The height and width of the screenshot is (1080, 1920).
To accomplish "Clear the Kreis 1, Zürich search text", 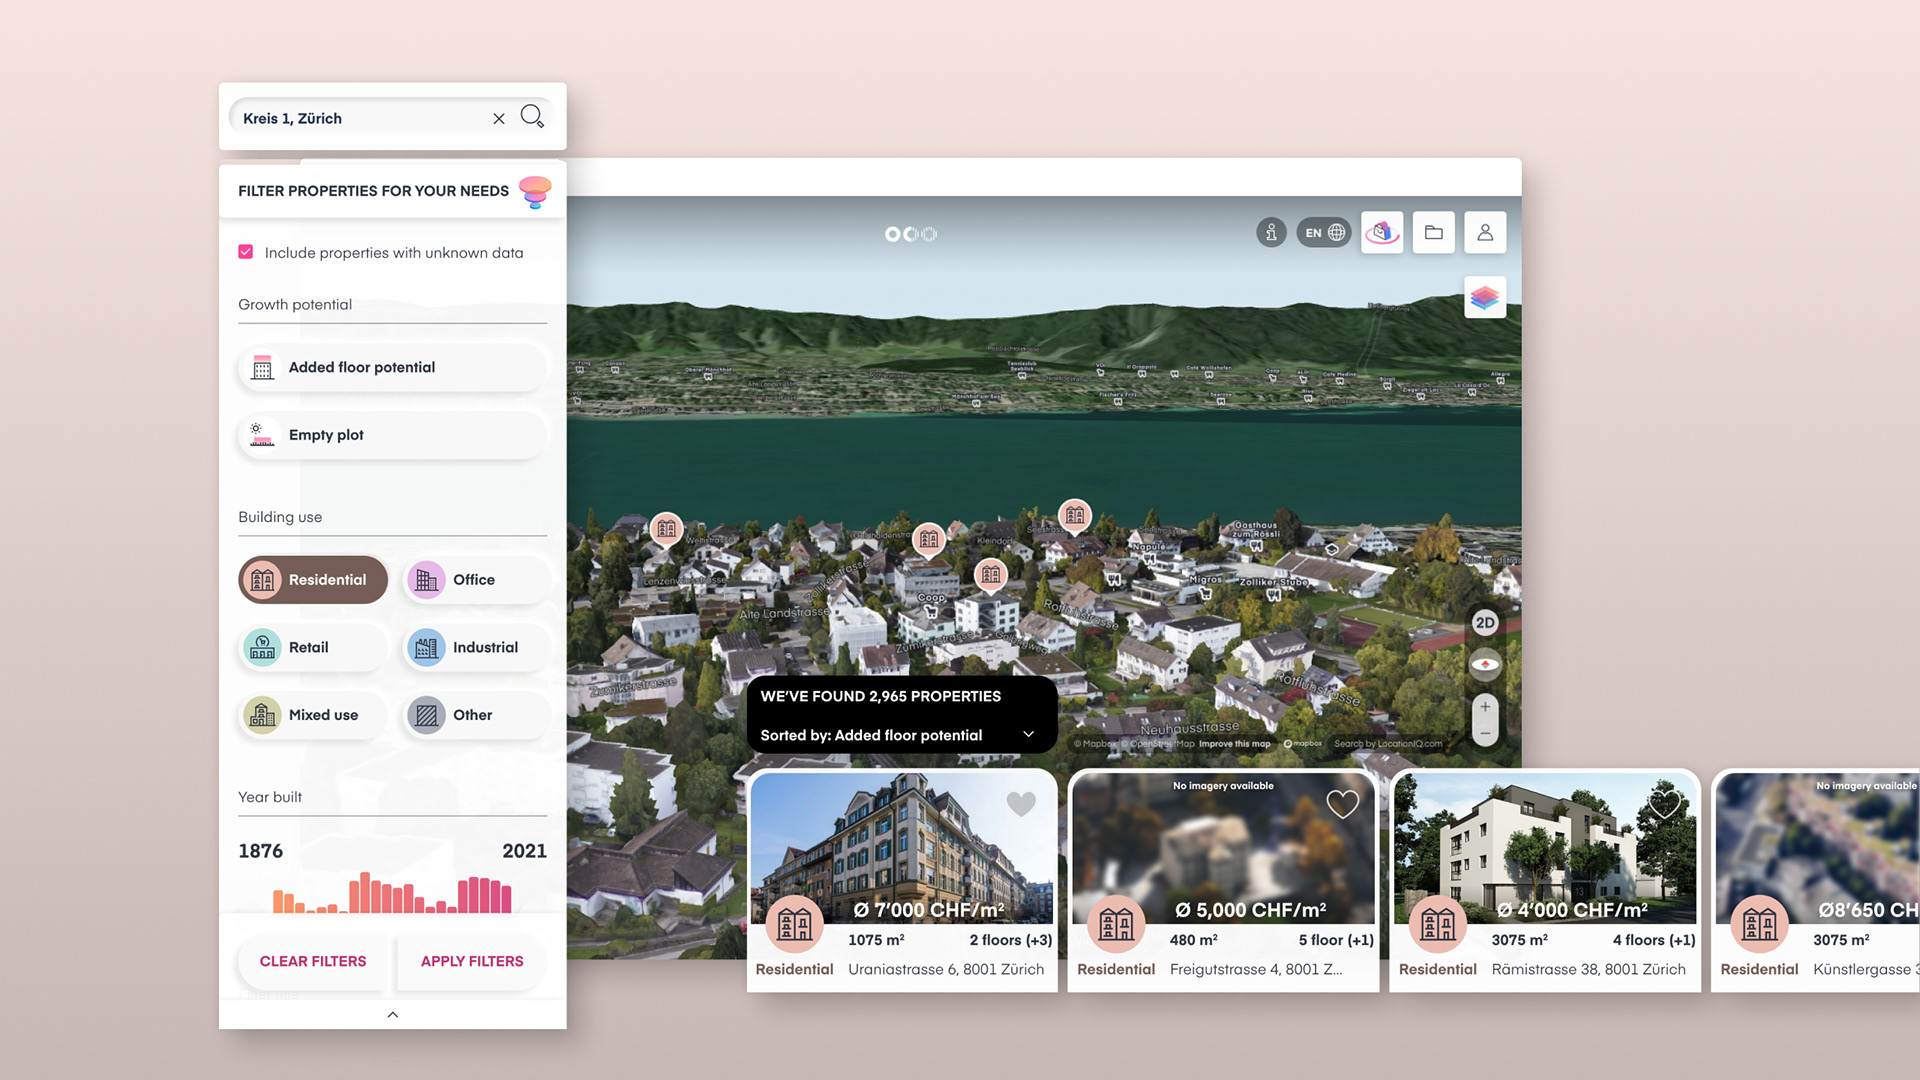I will 499,118.
